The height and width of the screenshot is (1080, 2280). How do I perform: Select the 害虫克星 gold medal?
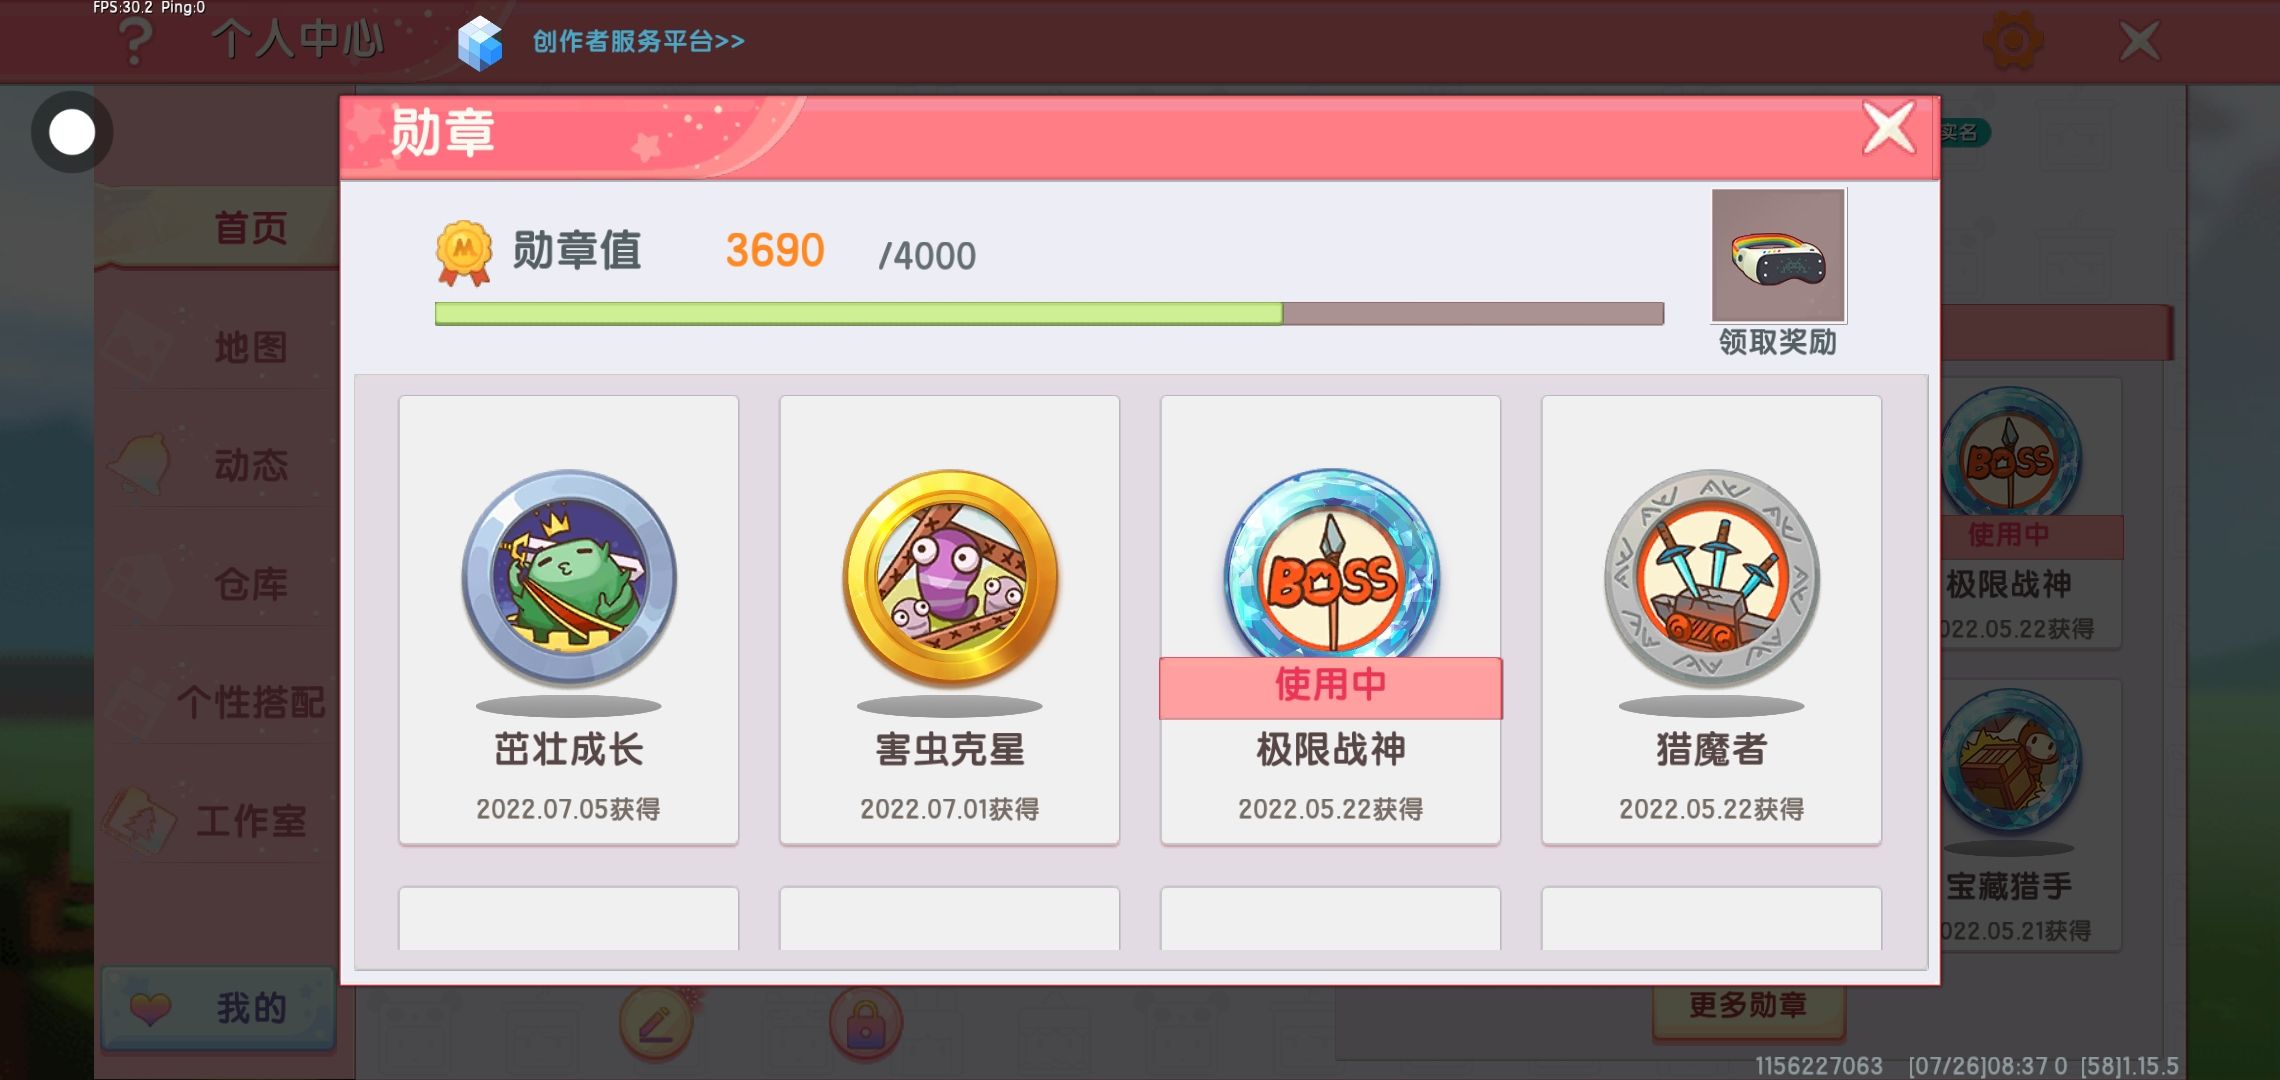[950, 577]
